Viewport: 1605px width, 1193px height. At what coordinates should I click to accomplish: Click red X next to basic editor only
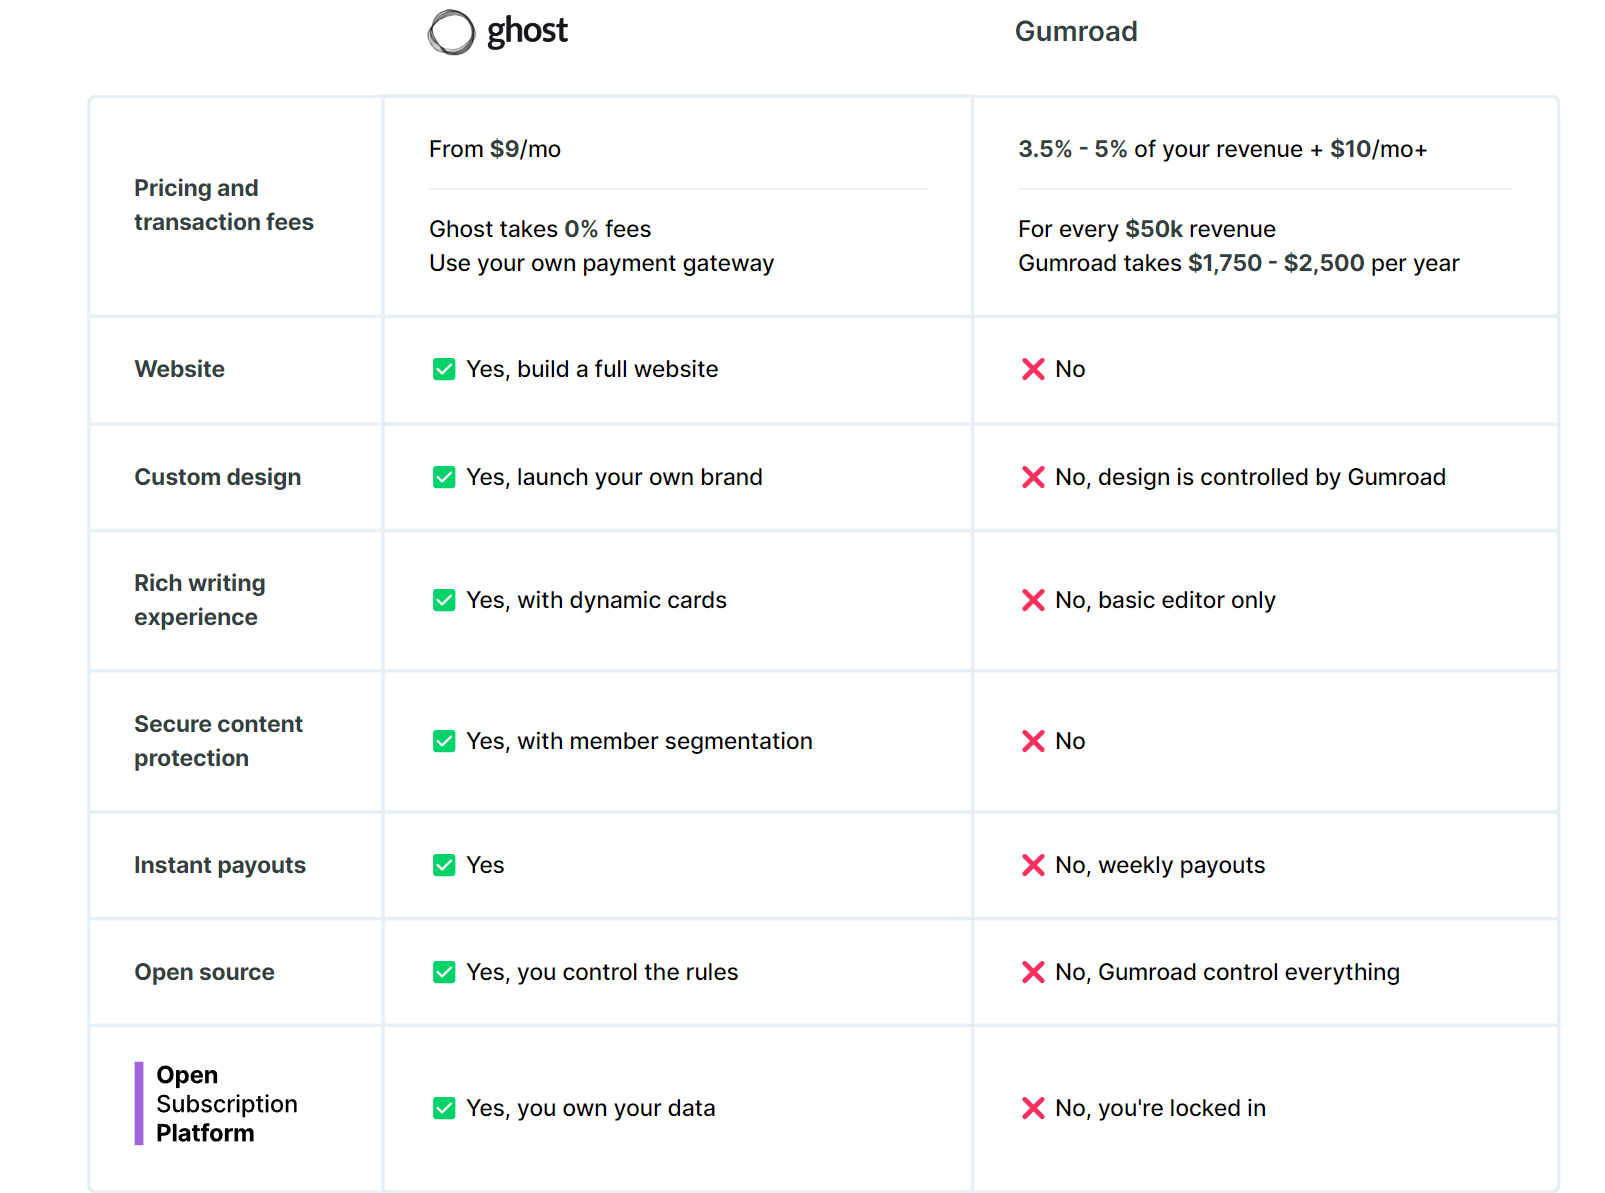(x=1033, y=600)
